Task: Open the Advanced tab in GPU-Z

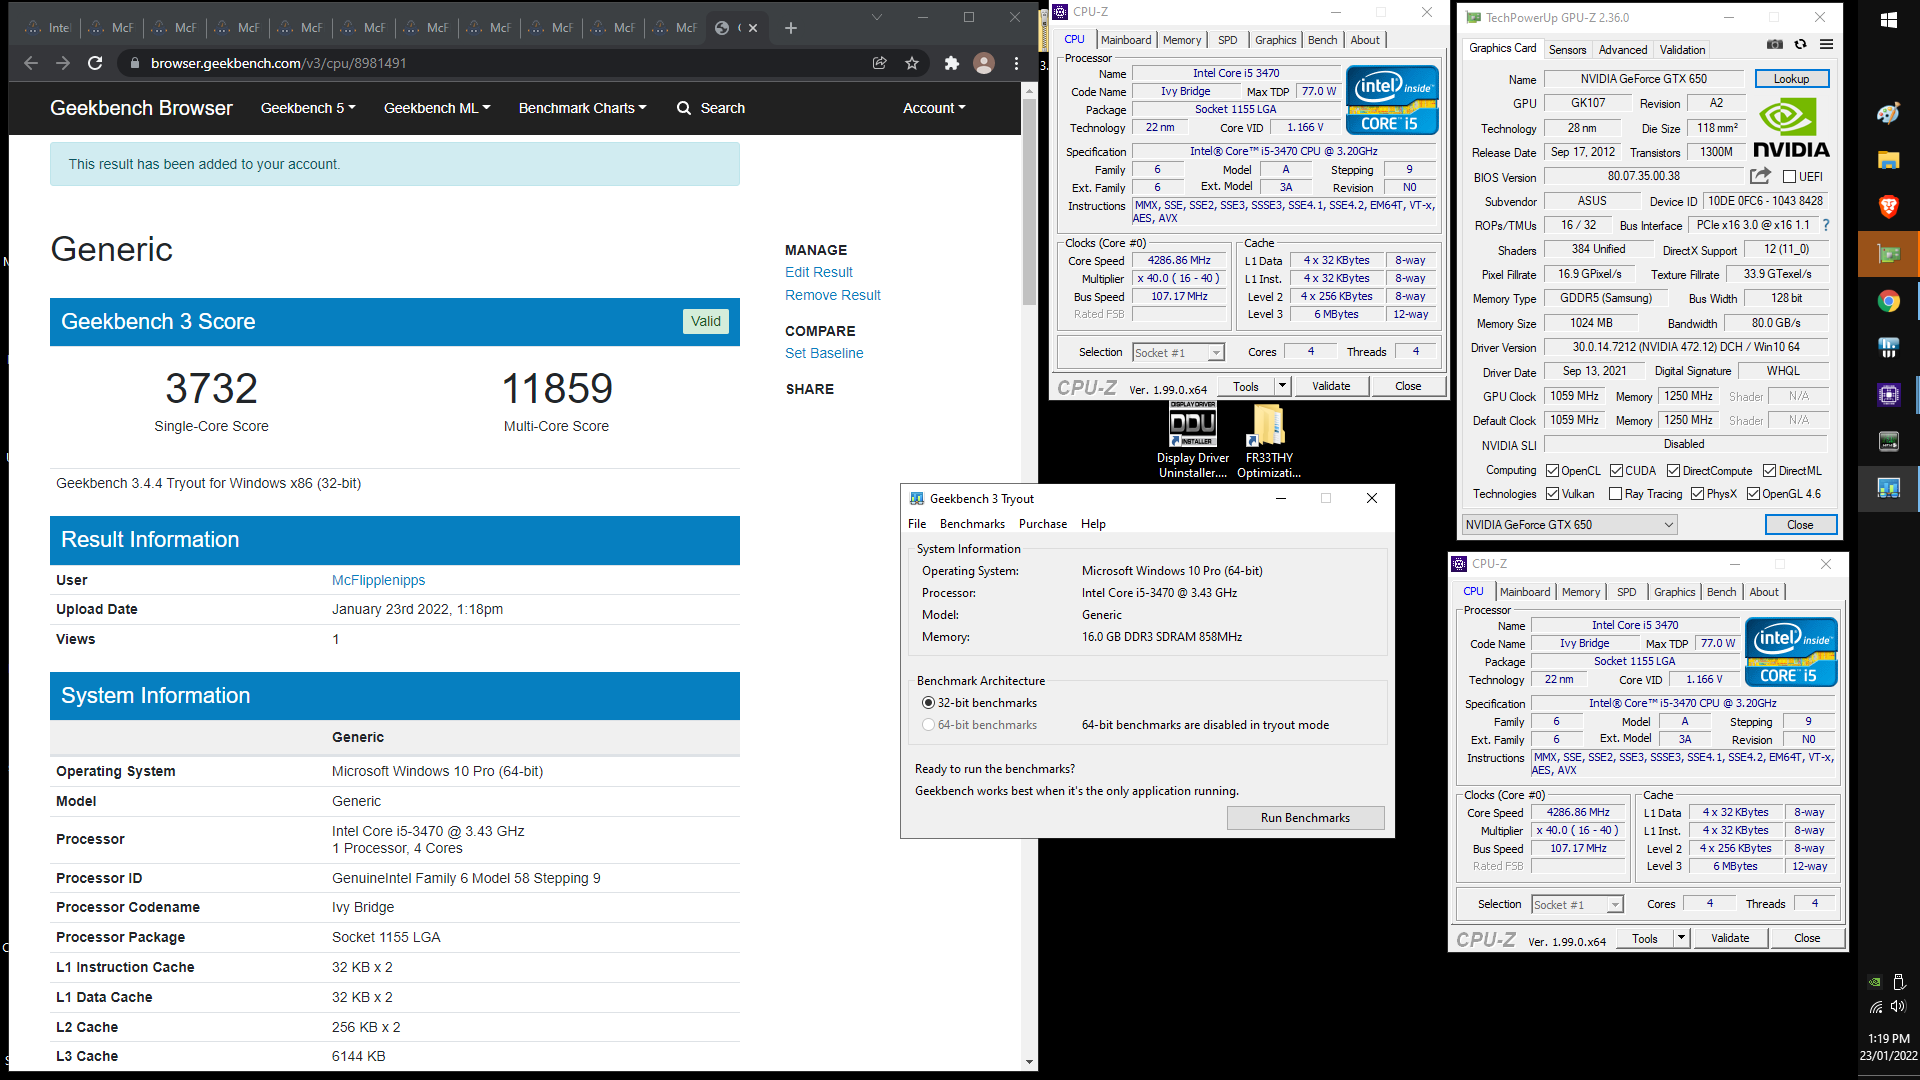Action: (x=1622, y=50)
